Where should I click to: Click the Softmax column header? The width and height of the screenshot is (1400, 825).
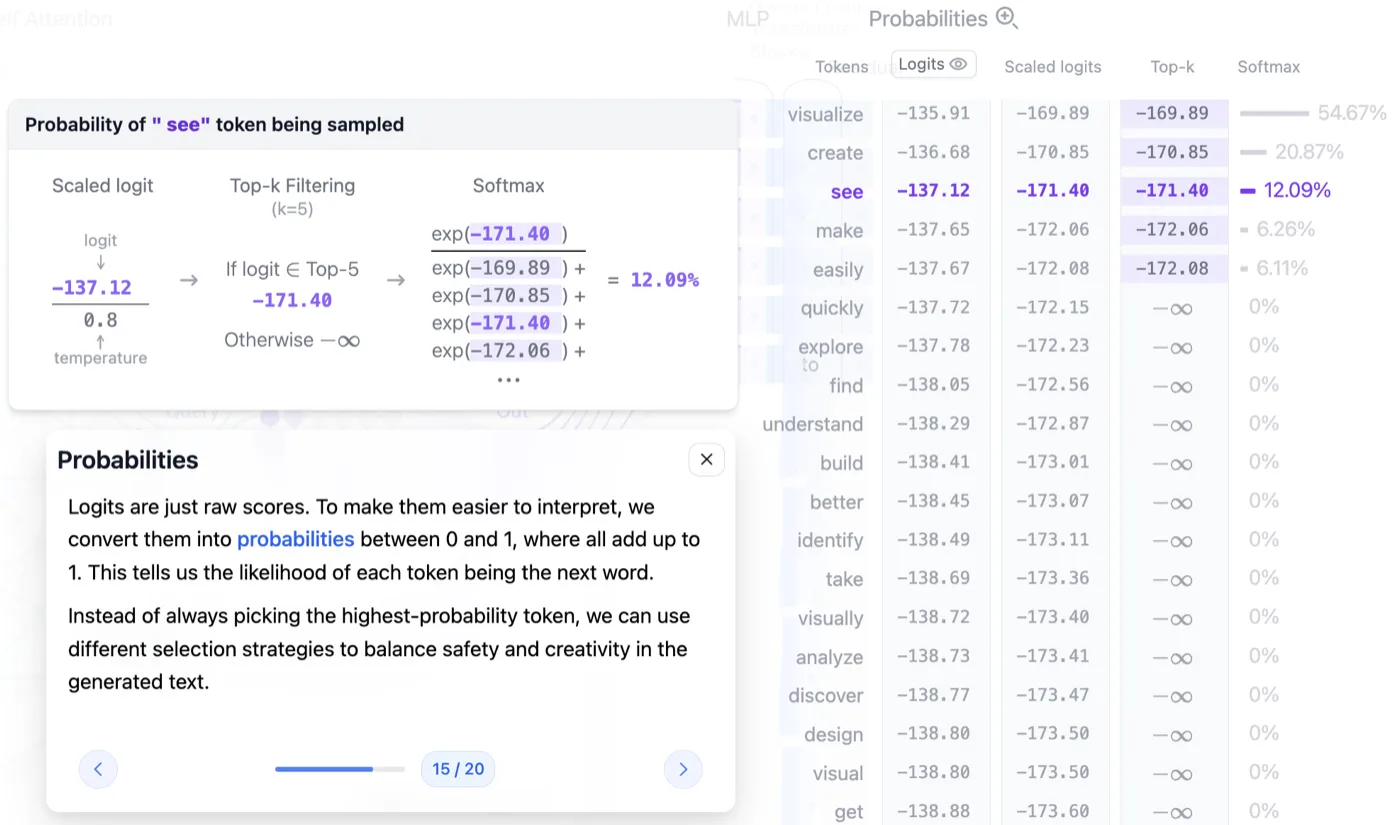(1269, 67)
